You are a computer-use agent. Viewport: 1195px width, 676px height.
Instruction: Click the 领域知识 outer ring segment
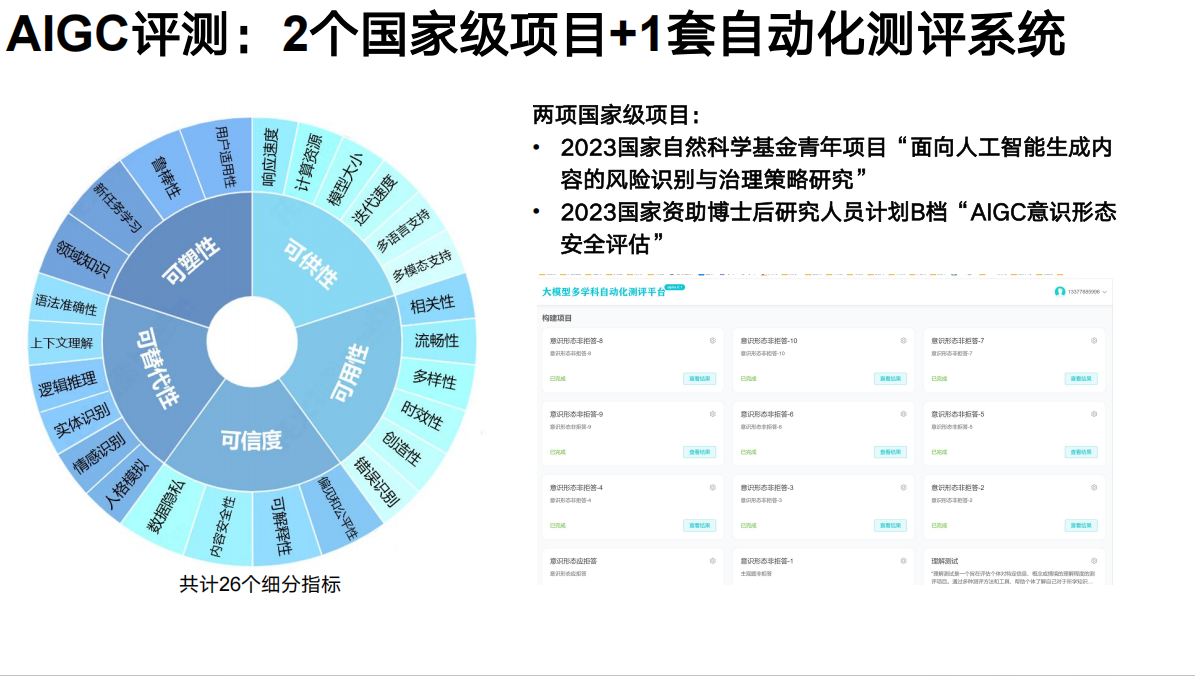click(83, 257)
